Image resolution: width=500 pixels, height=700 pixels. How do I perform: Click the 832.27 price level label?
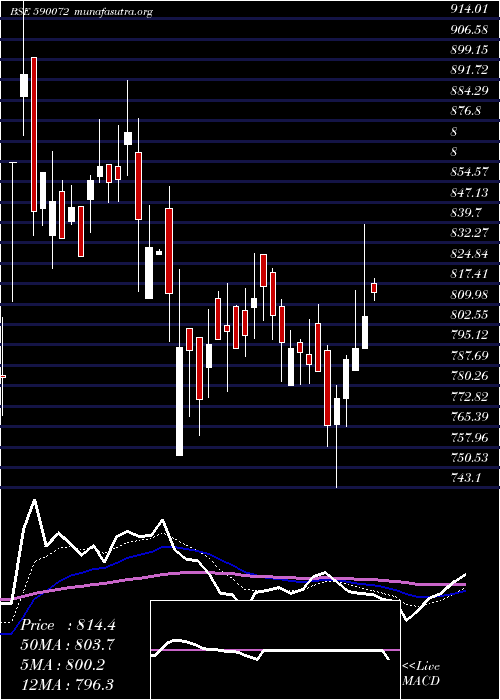pos(469,233)
